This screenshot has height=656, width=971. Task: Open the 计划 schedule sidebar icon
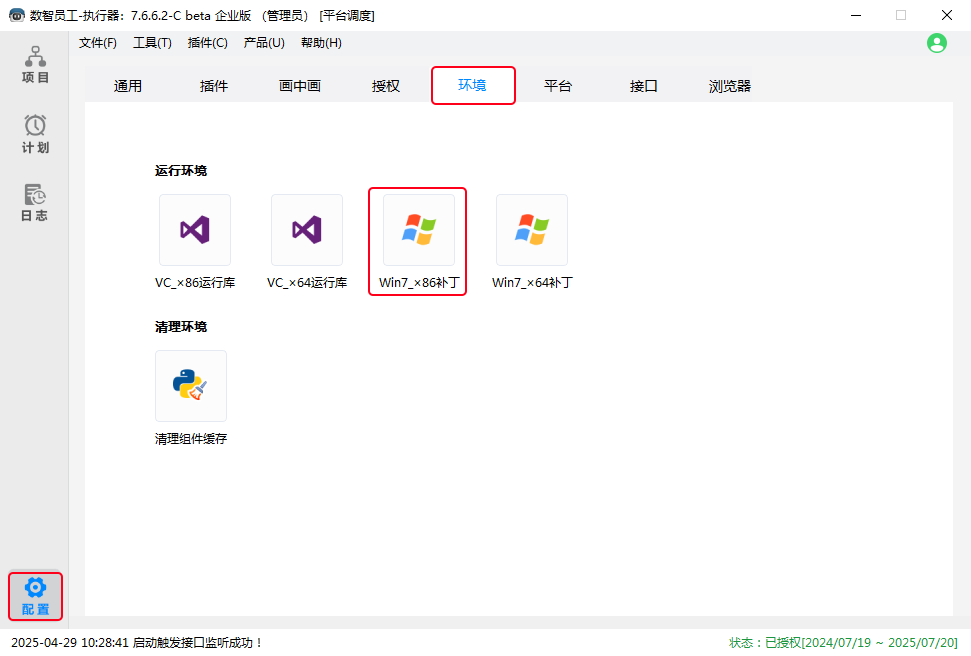[x=35, y=134]
